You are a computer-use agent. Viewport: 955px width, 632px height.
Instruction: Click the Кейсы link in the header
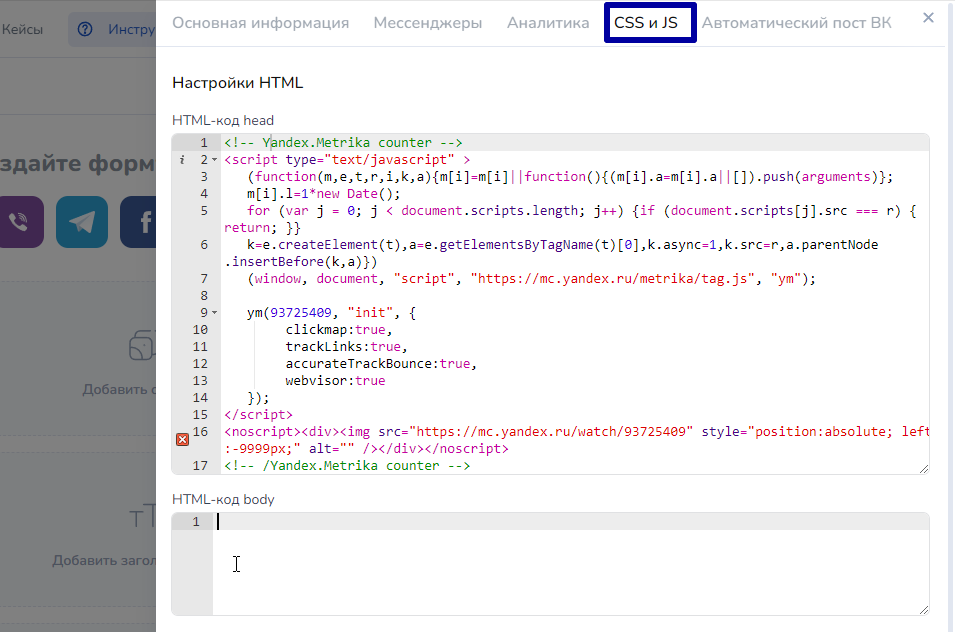click(22, 30)
